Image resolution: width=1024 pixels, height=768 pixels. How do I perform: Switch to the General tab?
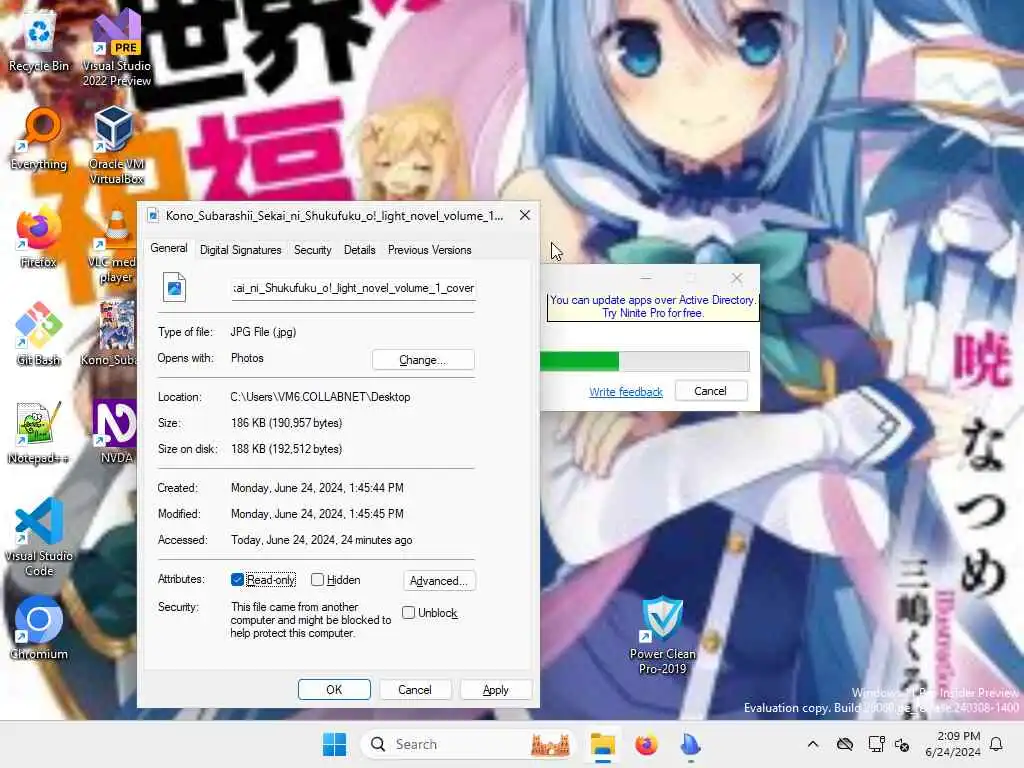(168, 248)
